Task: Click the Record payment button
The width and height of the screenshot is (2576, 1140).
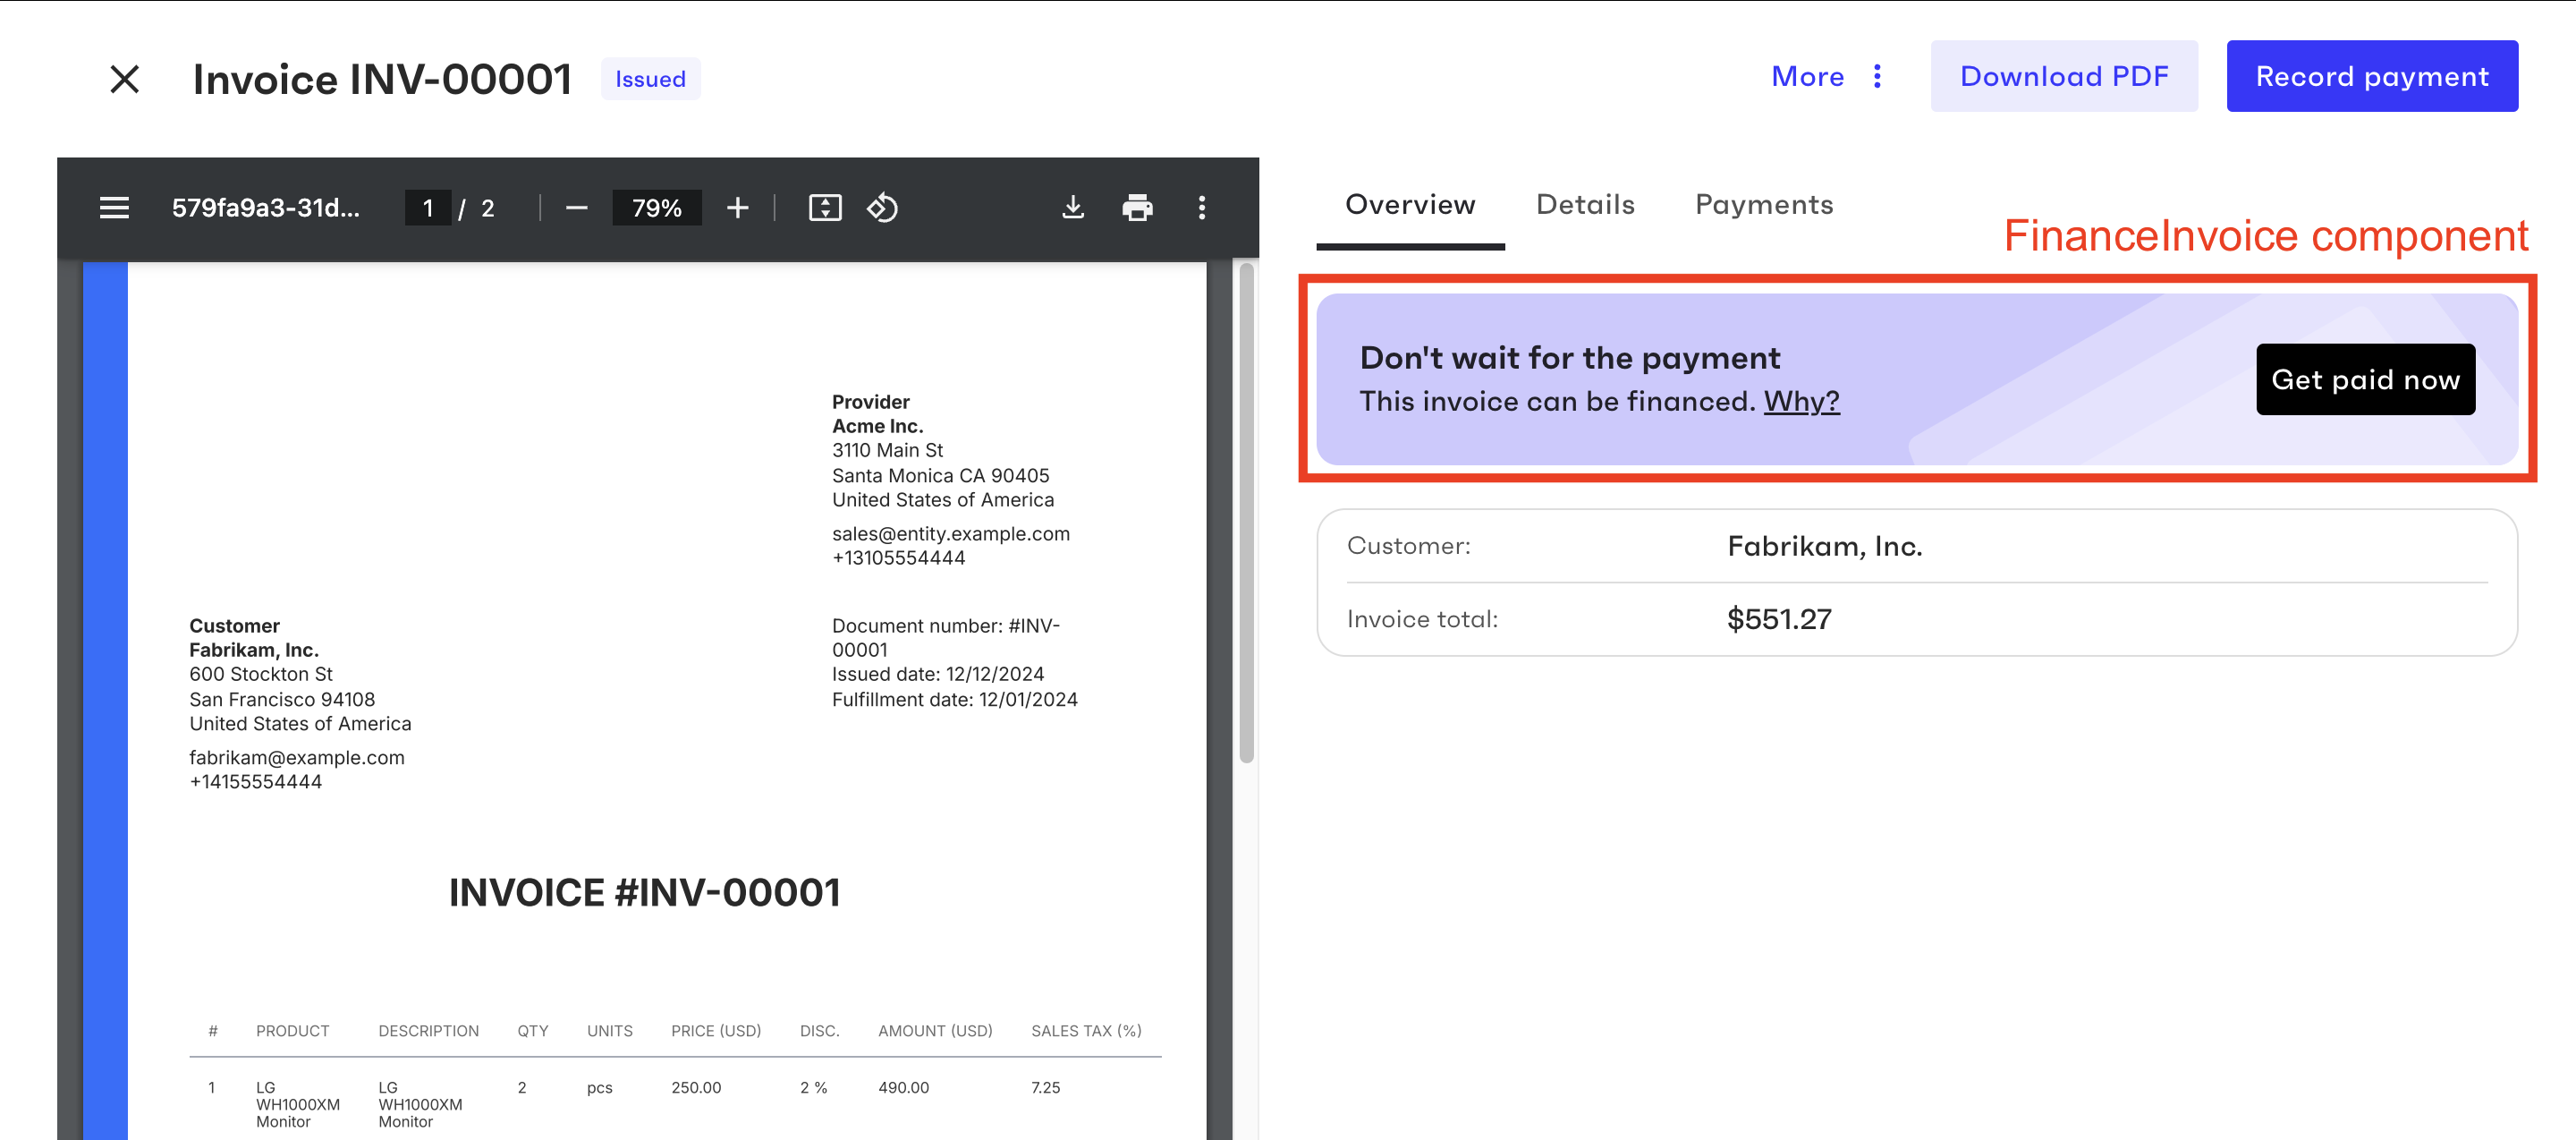Action: 2371,76
